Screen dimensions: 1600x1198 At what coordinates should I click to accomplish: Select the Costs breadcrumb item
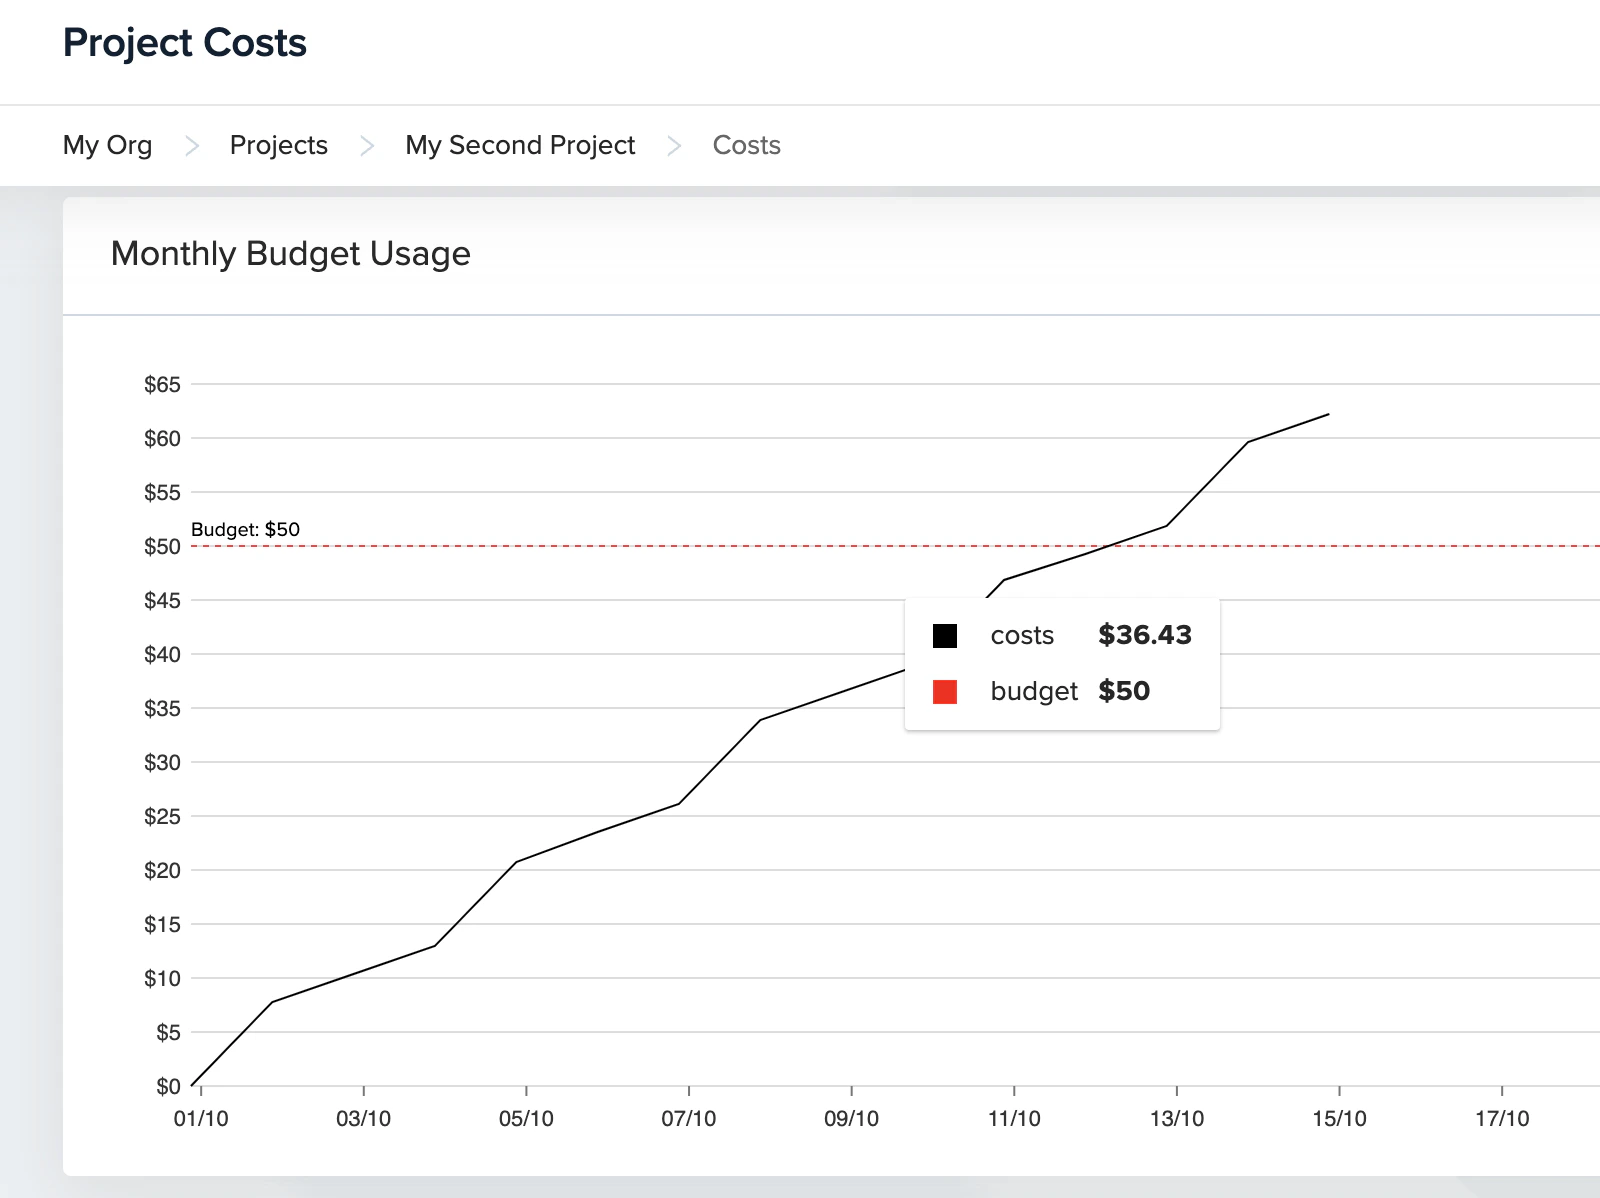[x=747, y=145]
